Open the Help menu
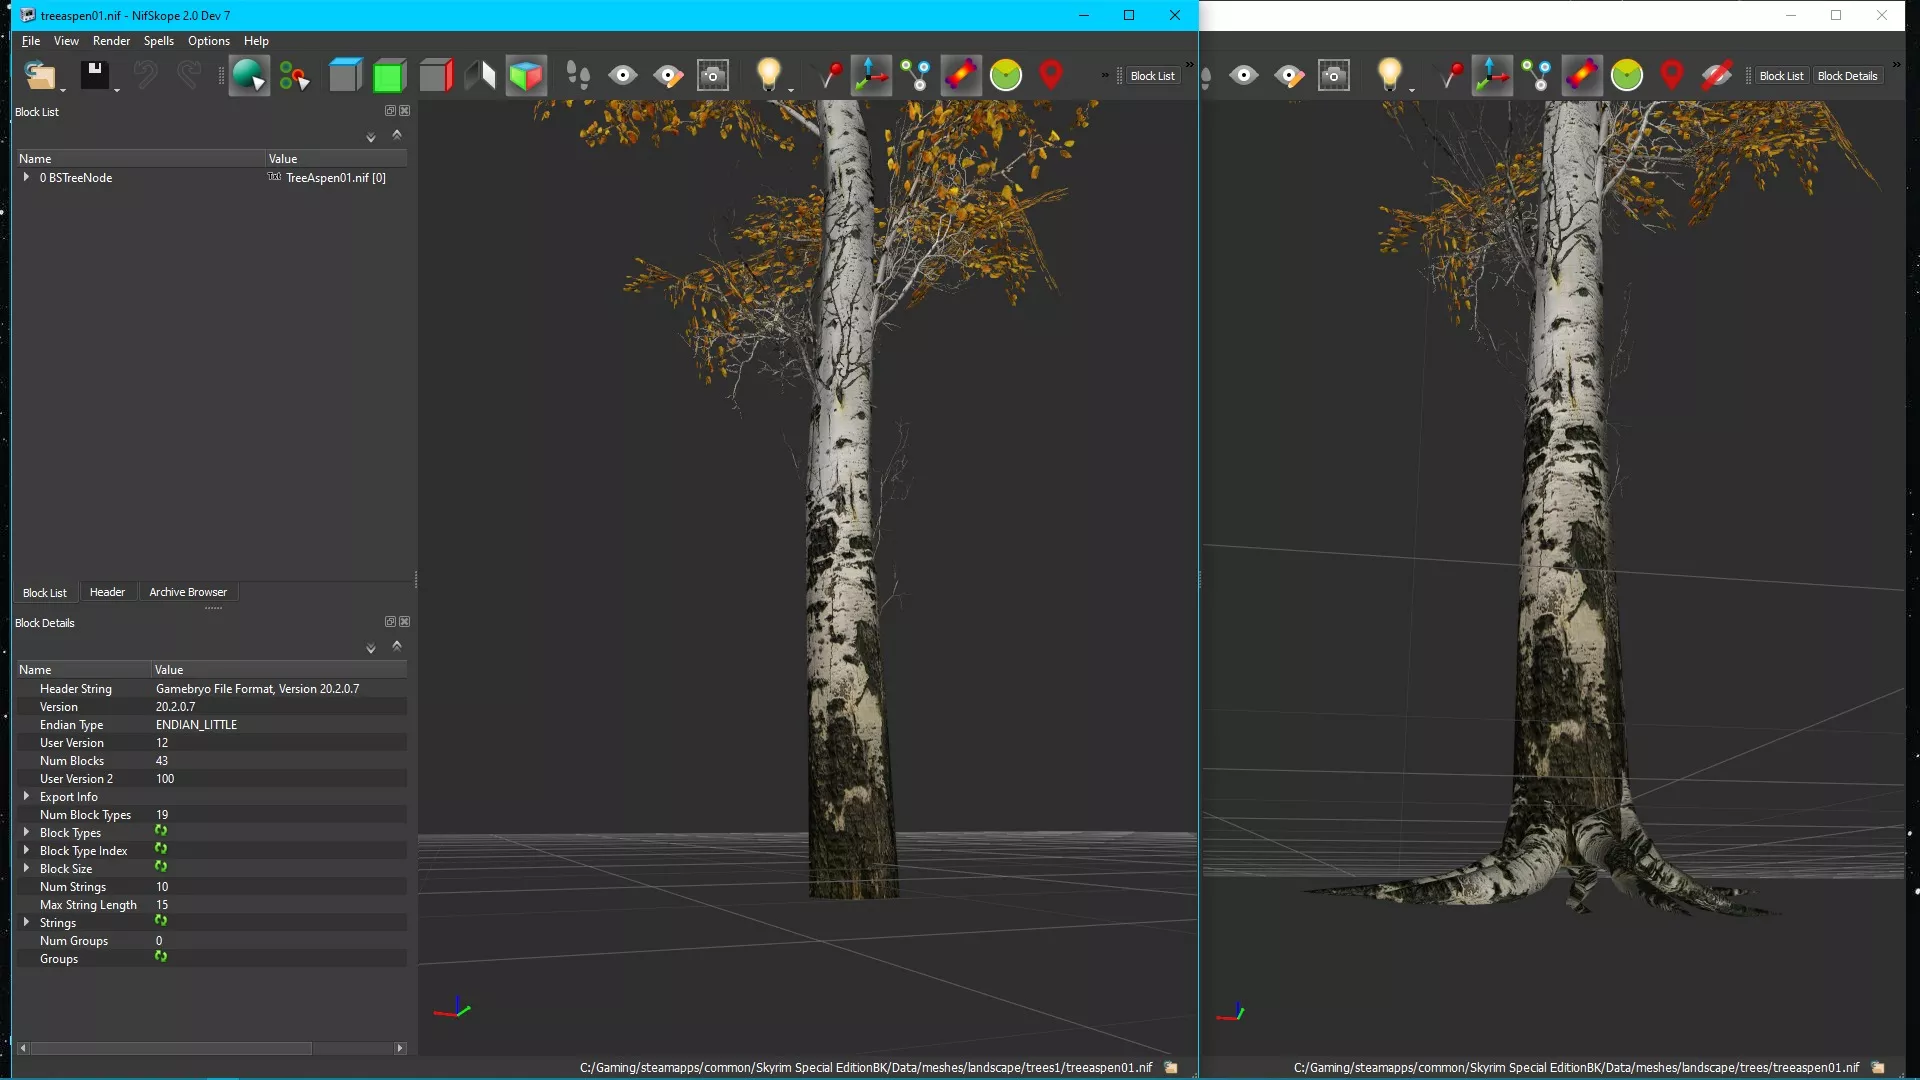The width and height of the screenshot is (1920, 1080). point(256,41)
